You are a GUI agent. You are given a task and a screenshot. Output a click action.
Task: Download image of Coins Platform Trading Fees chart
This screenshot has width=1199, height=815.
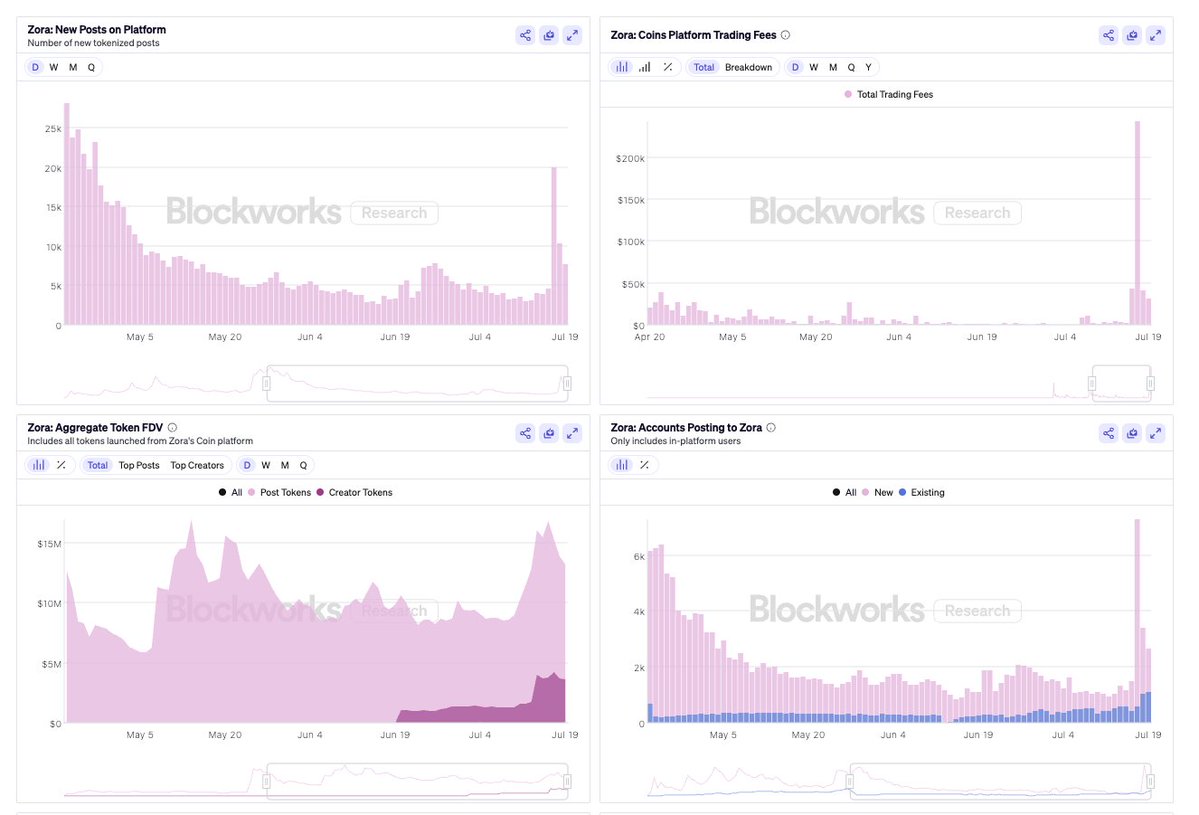click(x=1132, y=35)
